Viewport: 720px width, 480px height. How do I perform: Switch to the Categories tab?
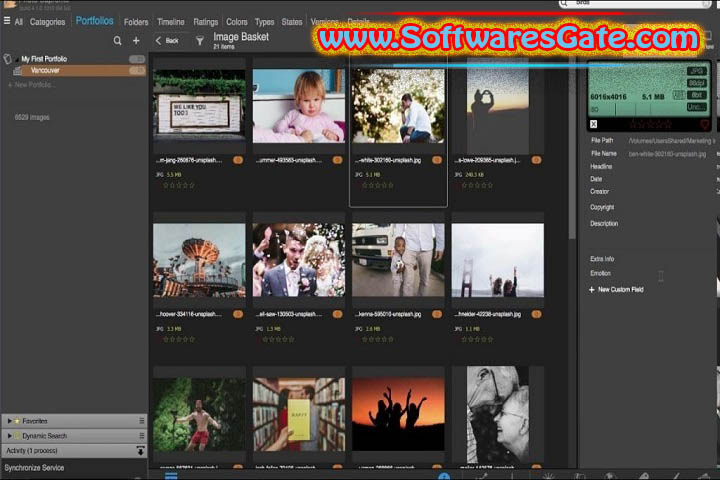click(47, 22)
